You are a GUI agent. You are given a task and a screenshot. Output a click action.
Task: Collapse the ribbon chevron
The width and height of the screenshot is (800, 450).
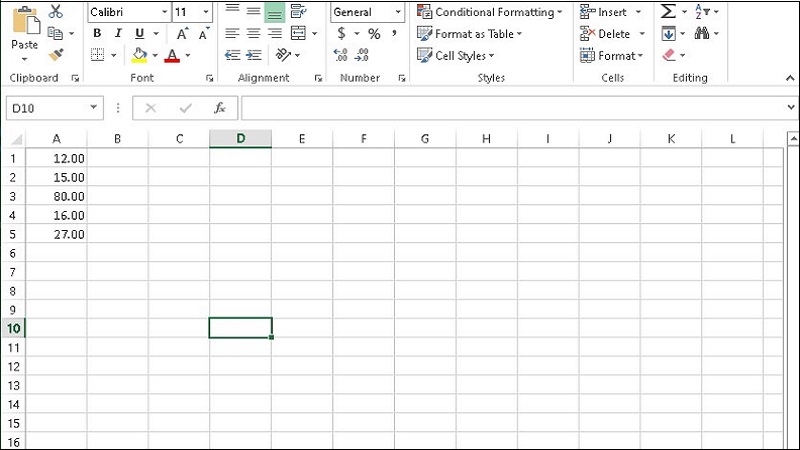tap(790, 78)
